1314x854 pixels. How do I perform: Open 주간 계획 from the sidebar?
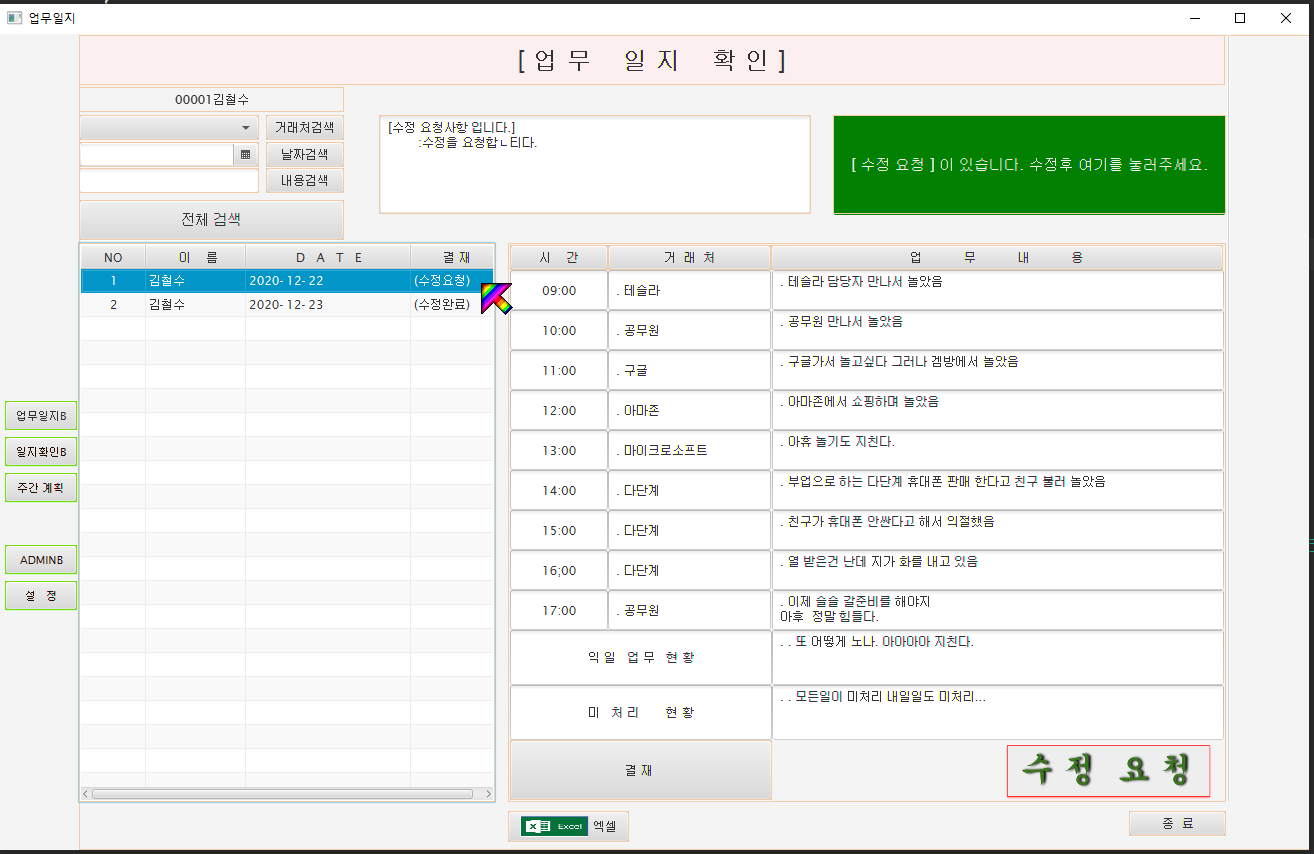coord(41,488)
